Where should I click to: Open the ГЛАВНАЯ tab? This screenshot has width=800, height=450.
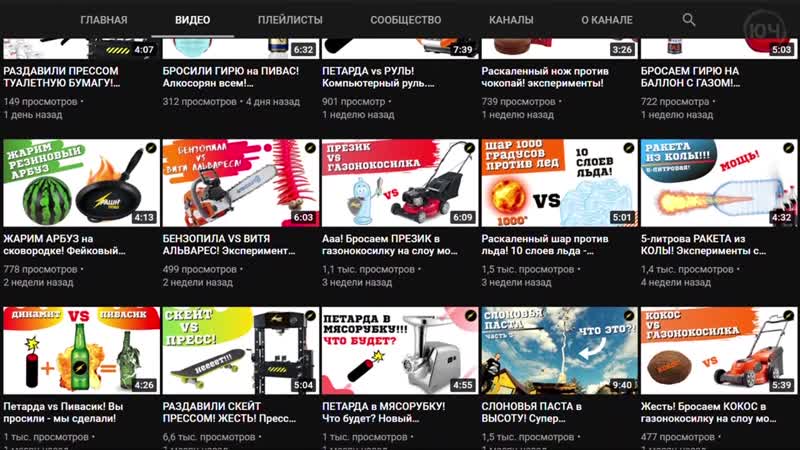(x=104, y=20)
